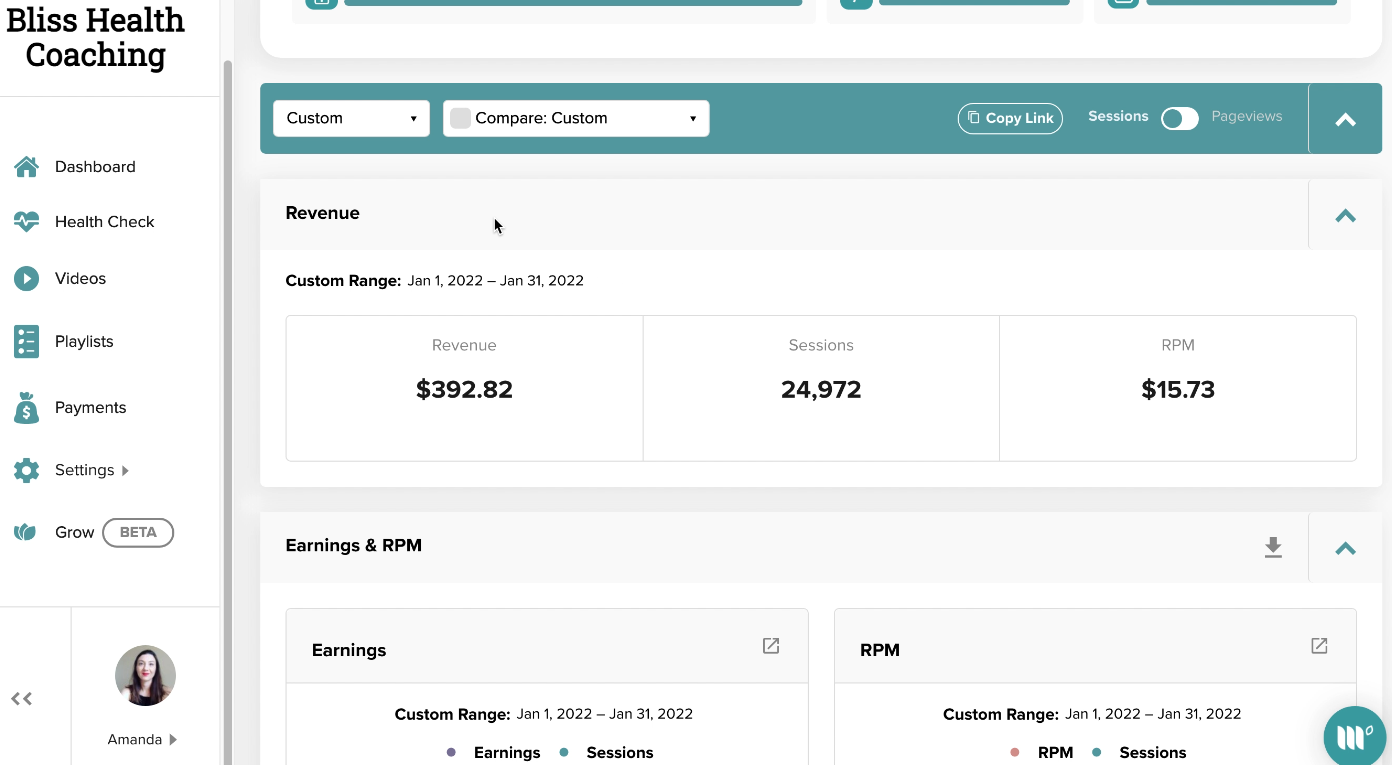Click the Health Check heartbeat icon

[x=26, y=222]
